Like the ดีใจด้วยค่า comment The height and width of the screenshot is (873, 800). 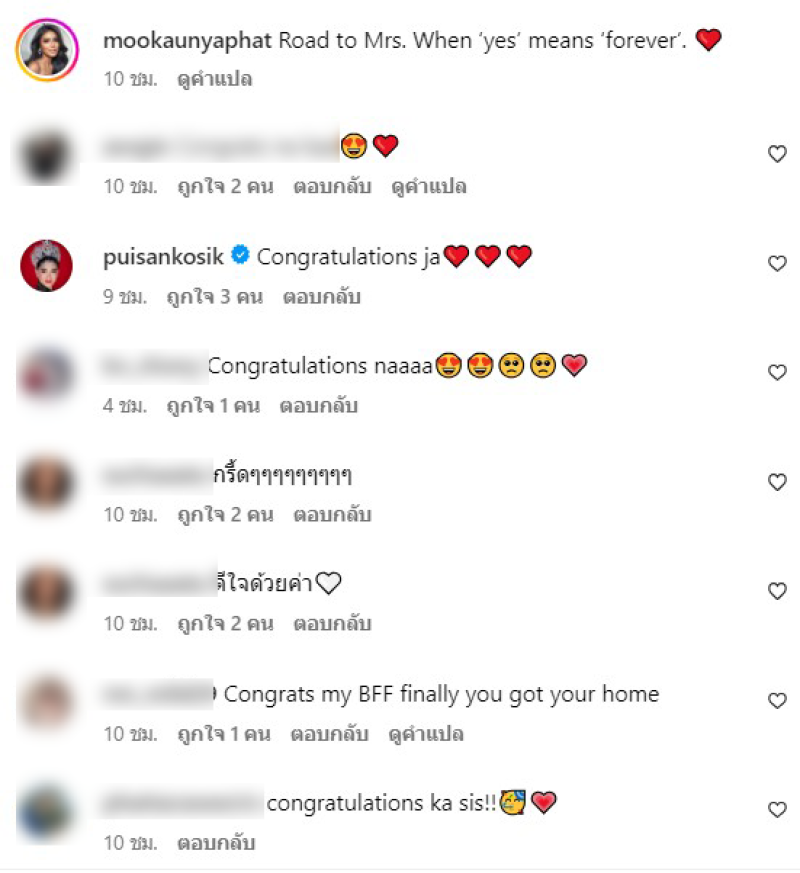(x=777, y=591)
